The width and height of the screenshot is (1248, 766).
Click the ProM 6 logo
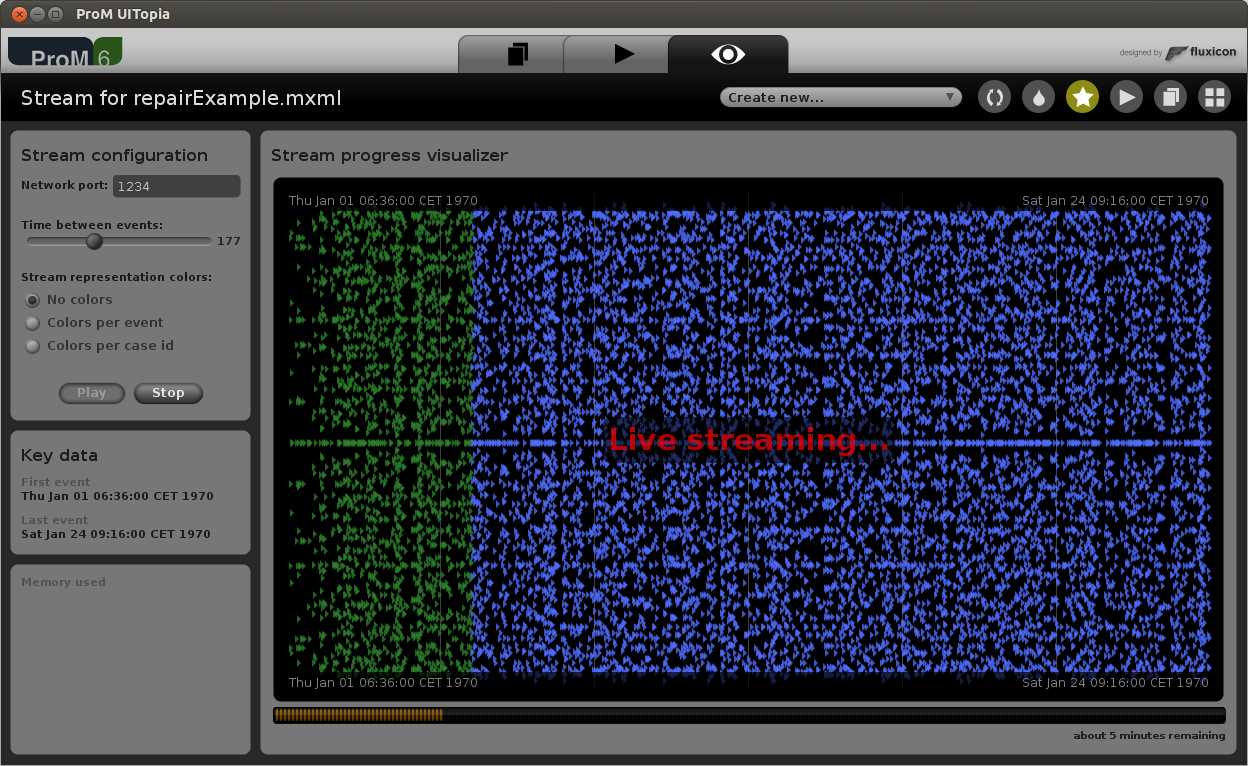[65, 52]
